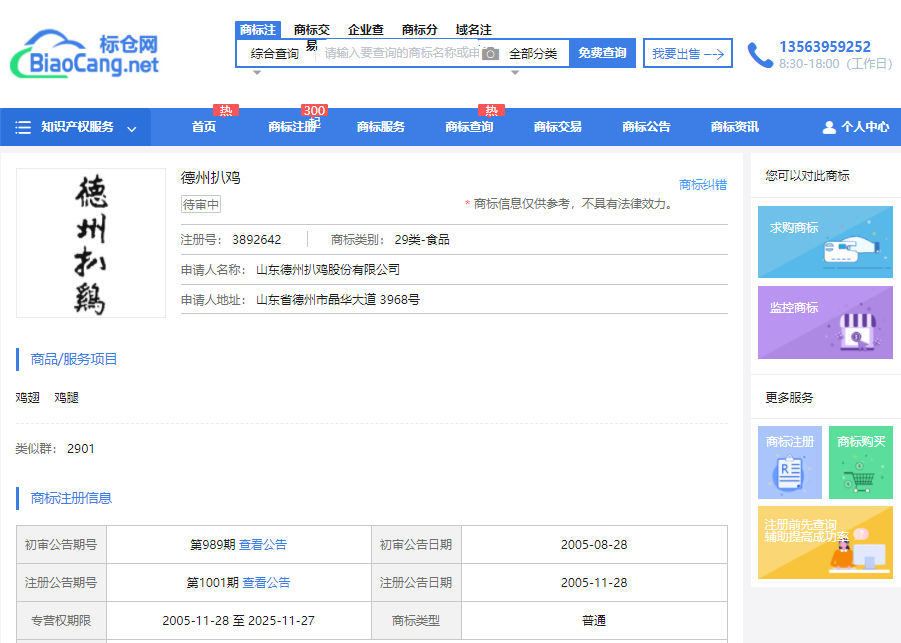
Task: Go to 商标交易 in navigation bar
Action: click(x=557, y=127)
